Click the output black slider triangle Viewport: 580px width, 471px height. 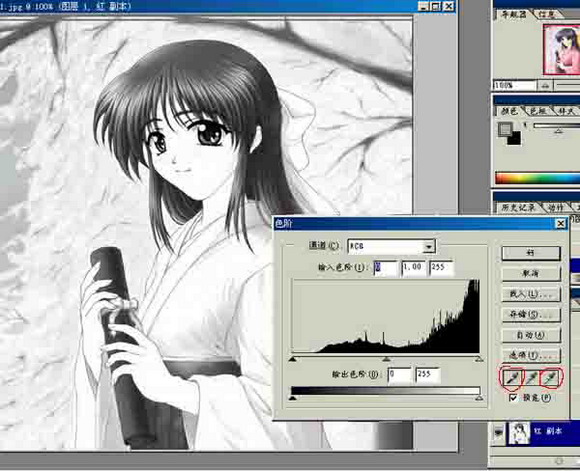coord(293,398)
